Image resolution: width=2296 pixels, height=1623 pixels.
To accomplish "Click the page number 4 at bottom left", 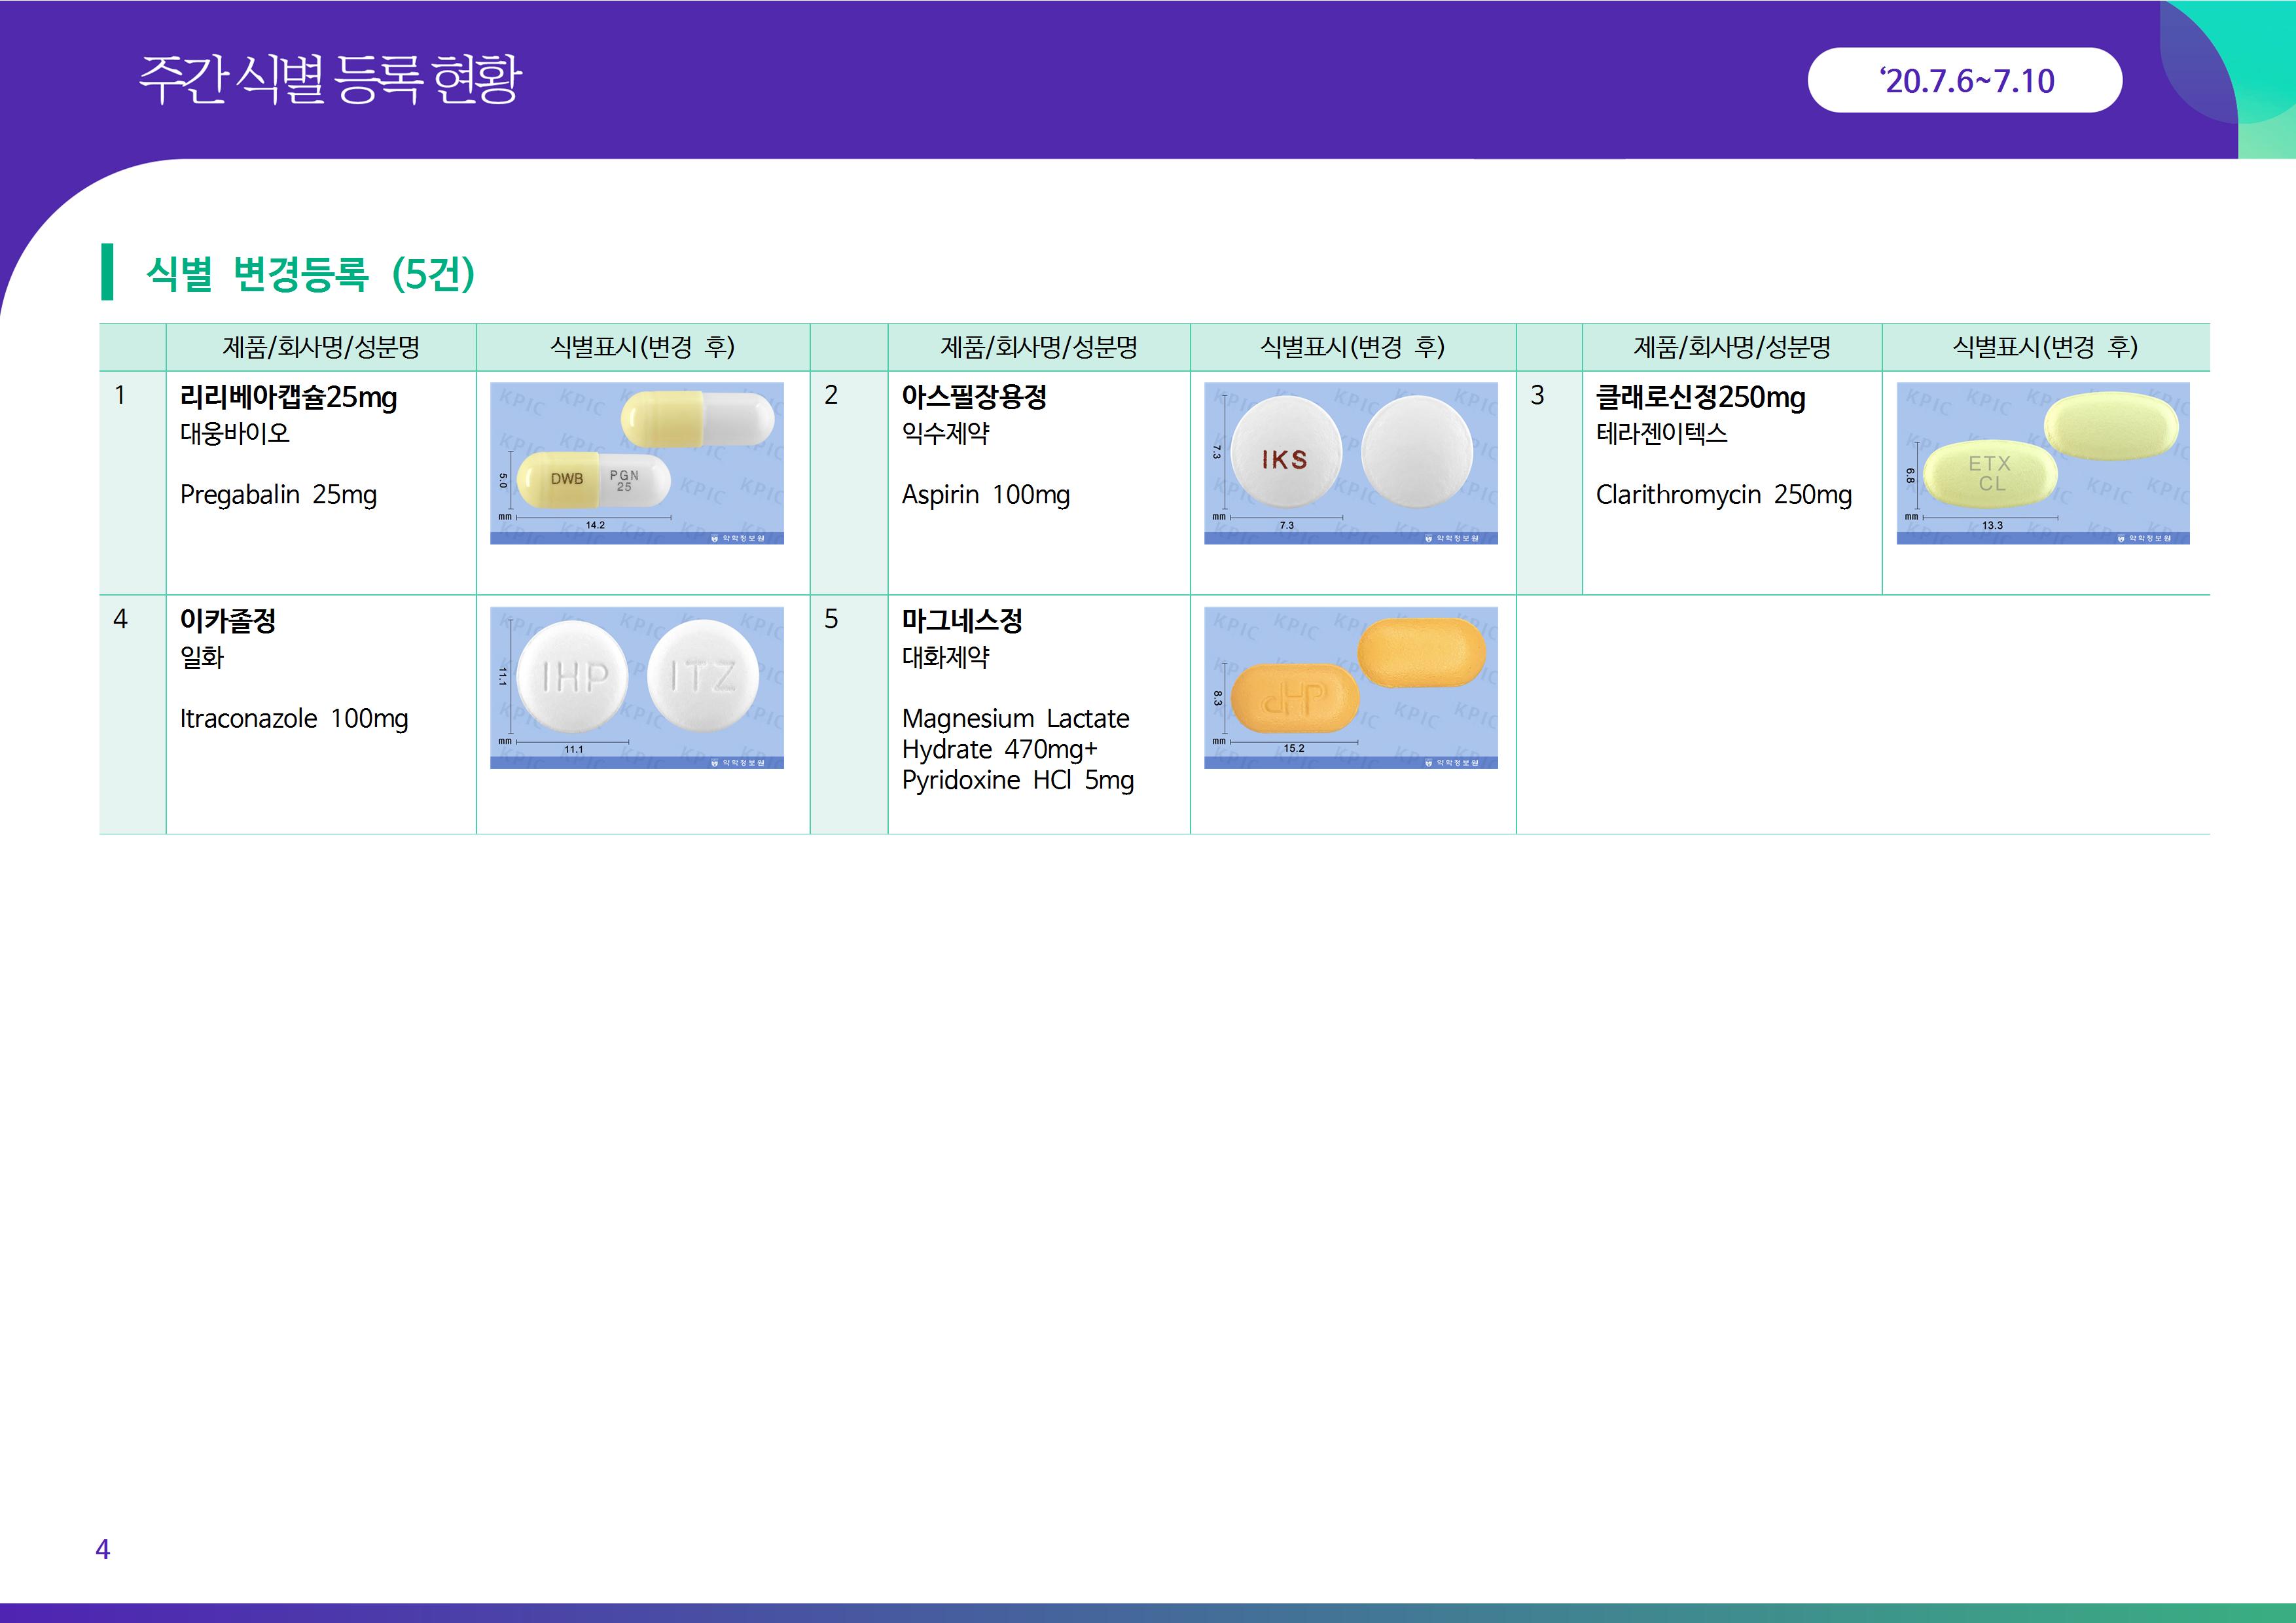I will click(x=102, y=1549).
